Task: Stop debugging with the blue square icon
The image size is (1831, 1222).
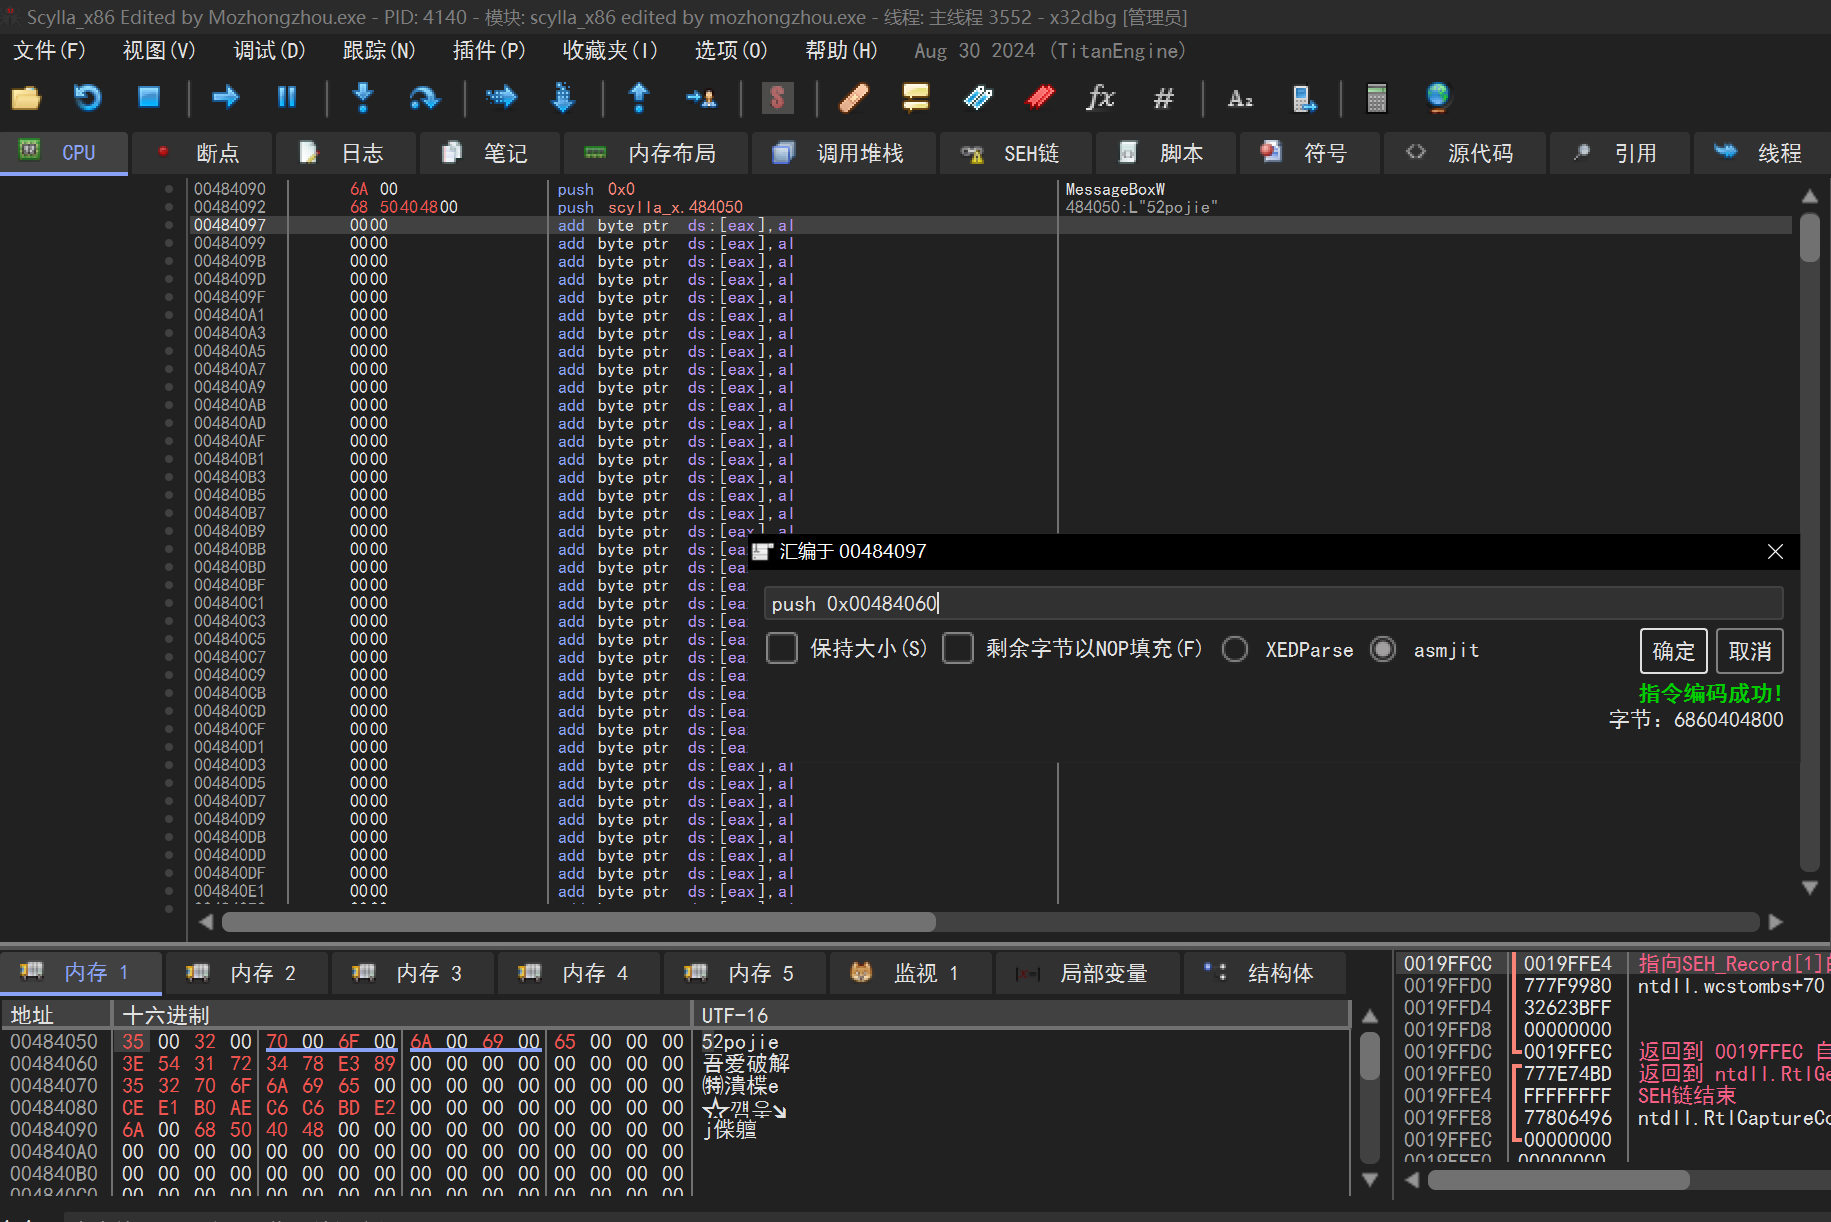Action: coord(149,97)
